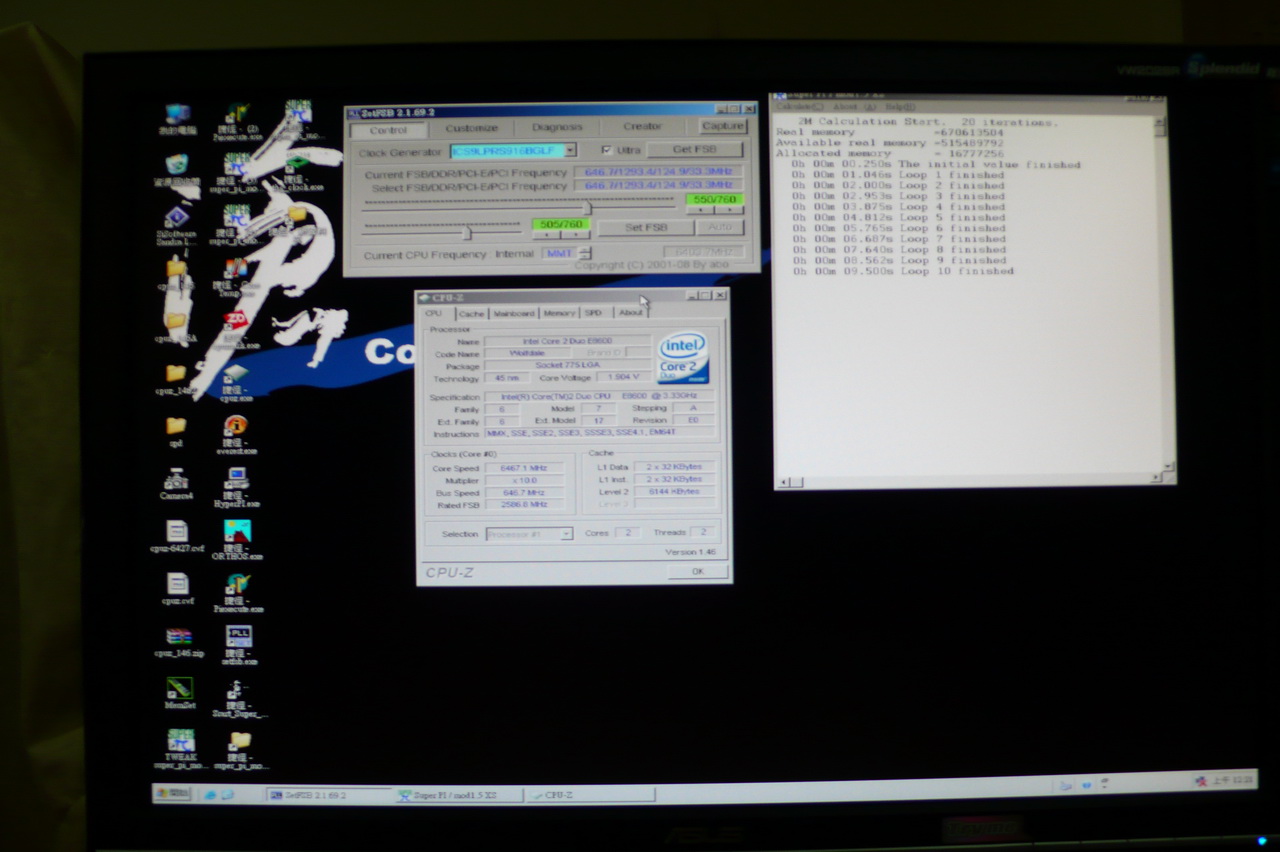
Task: Click the MMT frequency mode spinner
Action: point(584,254)
